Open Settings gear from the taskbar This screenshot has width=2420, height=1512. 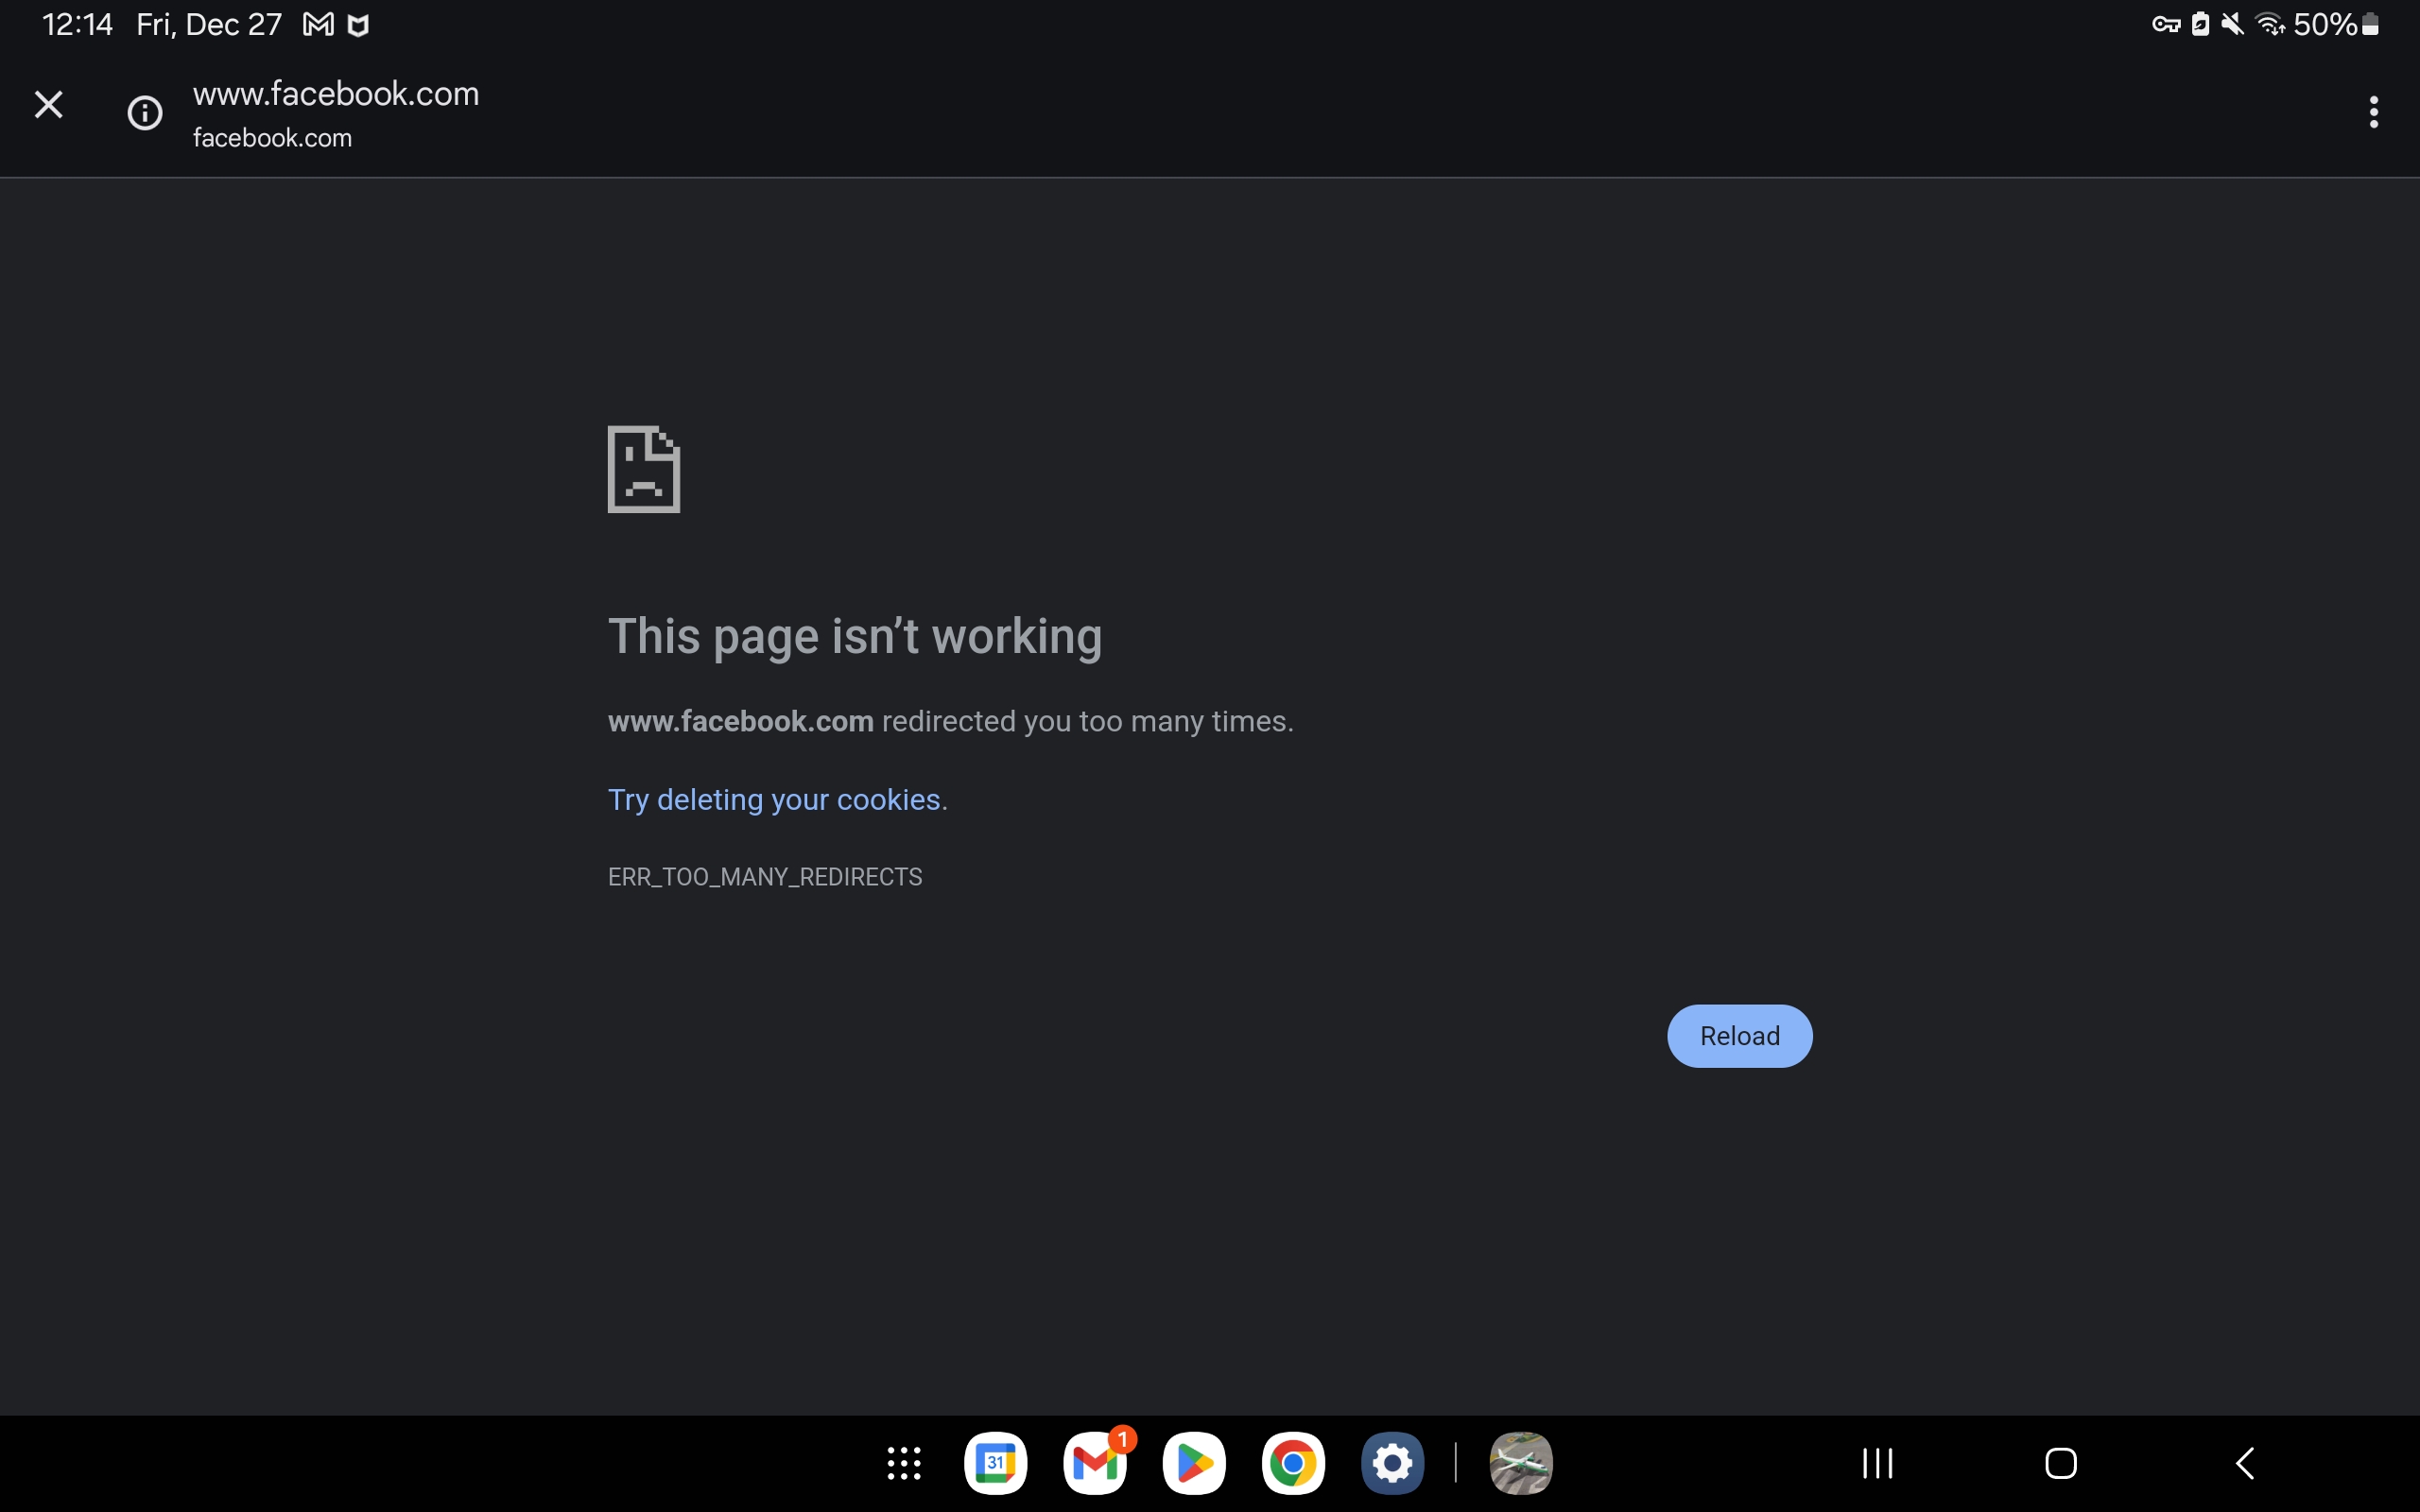click(x=1392, y=1463)
